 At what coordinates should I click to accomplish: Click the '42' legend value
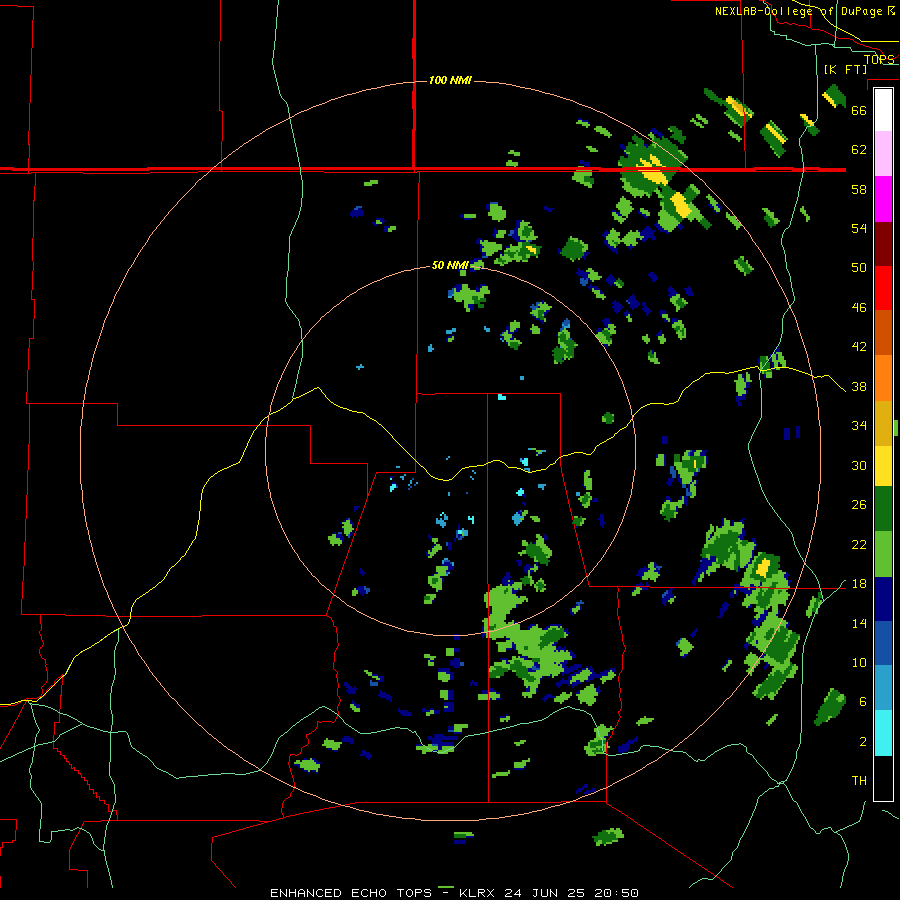tap(859, 347)
